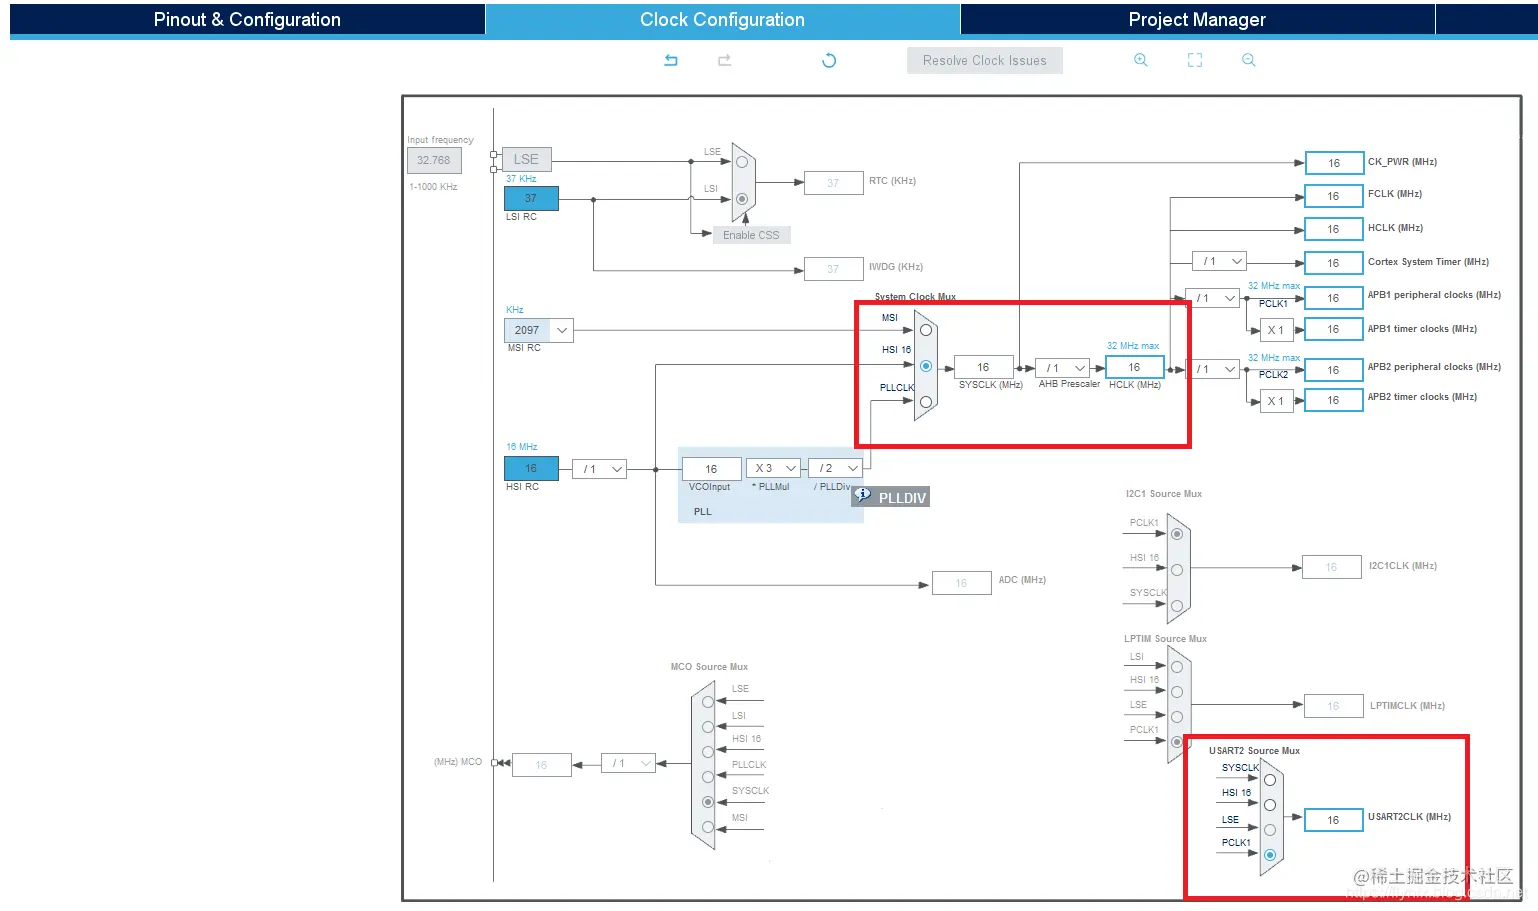This screenshot has height=911, width=1538.
Task: Click the APB1 peripheral clocks value box
Action: [x=1334, y=298]
